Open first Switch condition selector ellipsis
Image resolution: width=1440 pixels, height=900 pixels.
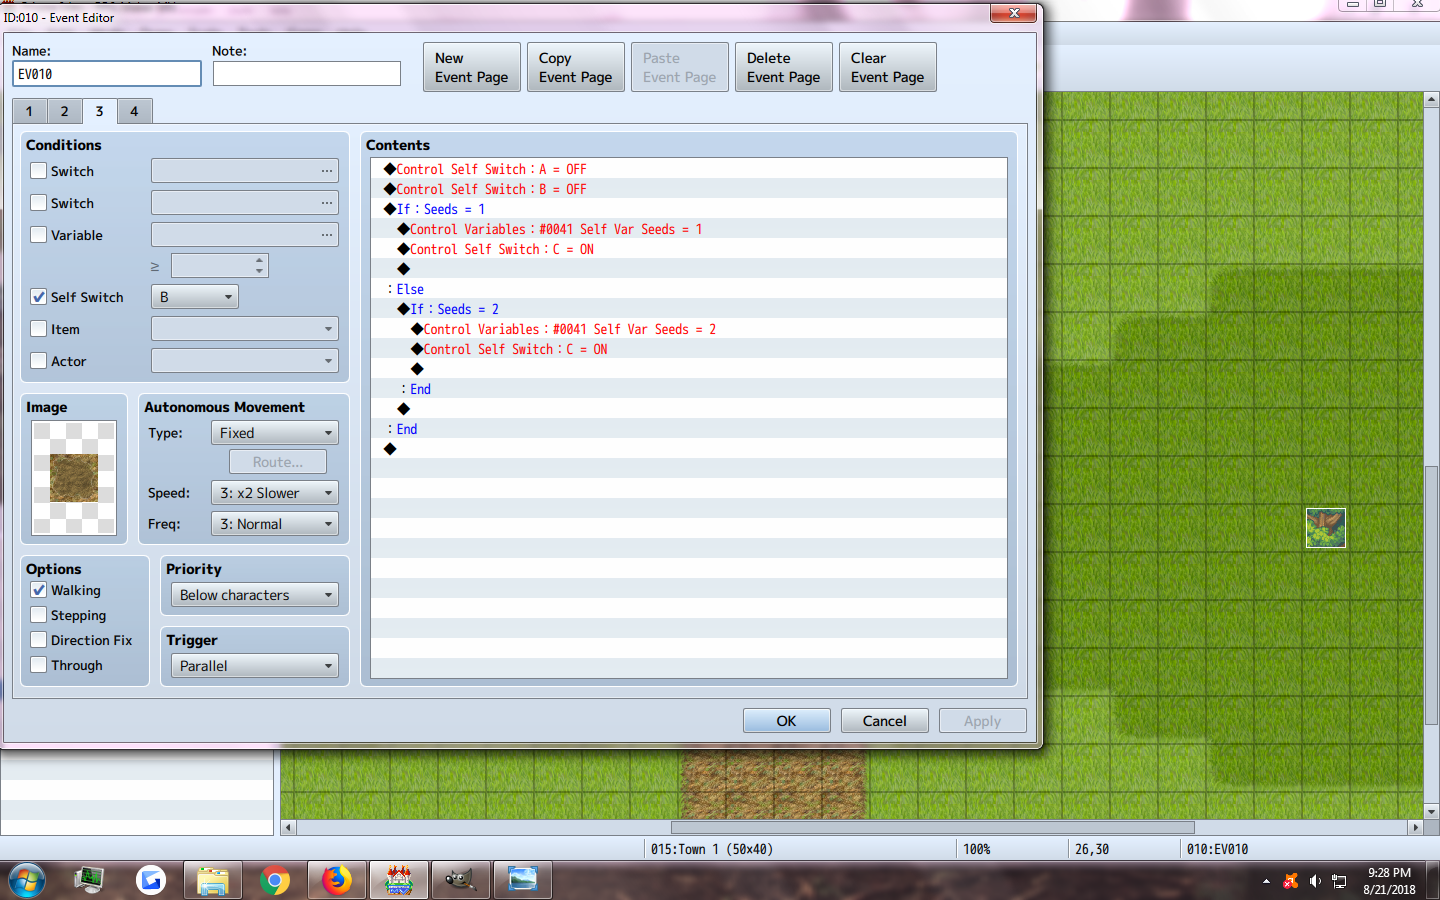click(327, 171)
